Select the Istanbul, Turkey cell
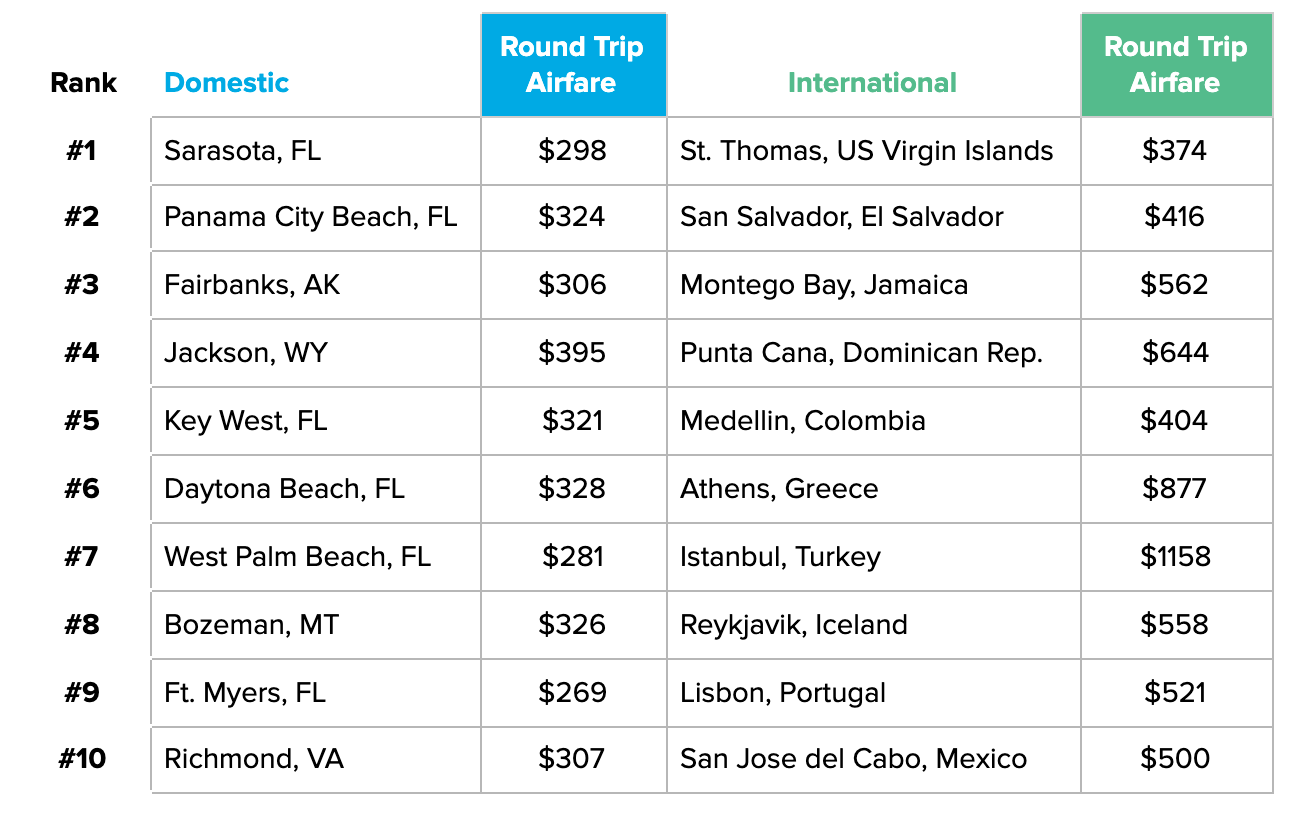1304x820 pixels. 780,557
